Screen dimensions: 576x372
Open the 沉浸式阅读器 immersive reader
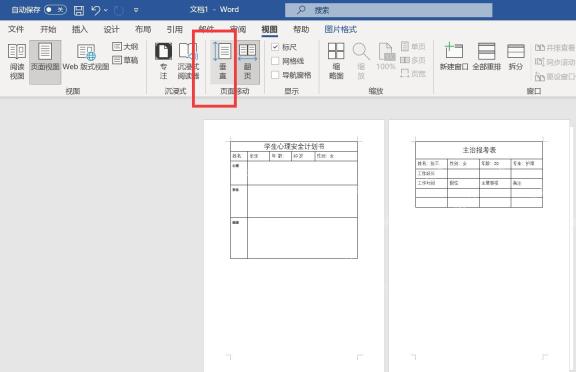pos(188,61)
